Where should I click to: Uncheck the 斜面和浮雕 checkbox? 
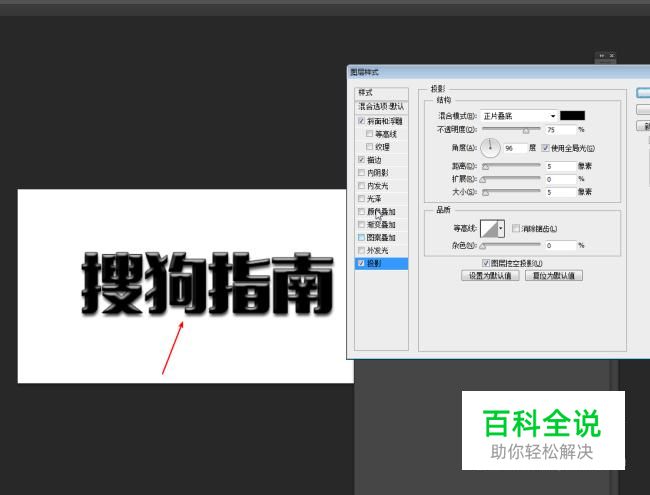point(361,121)
